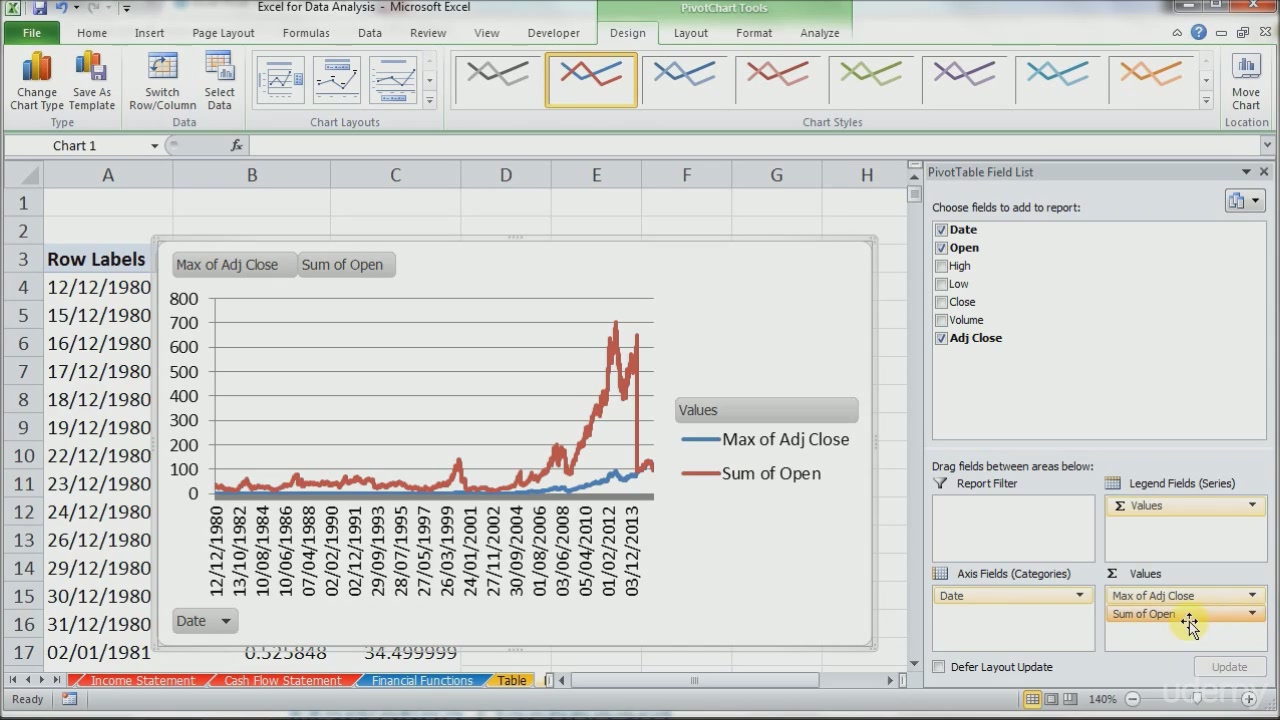The width and height of the screenshot is (1280, 720).
Task: Apply the green line chart style
Action: point(870,80)
